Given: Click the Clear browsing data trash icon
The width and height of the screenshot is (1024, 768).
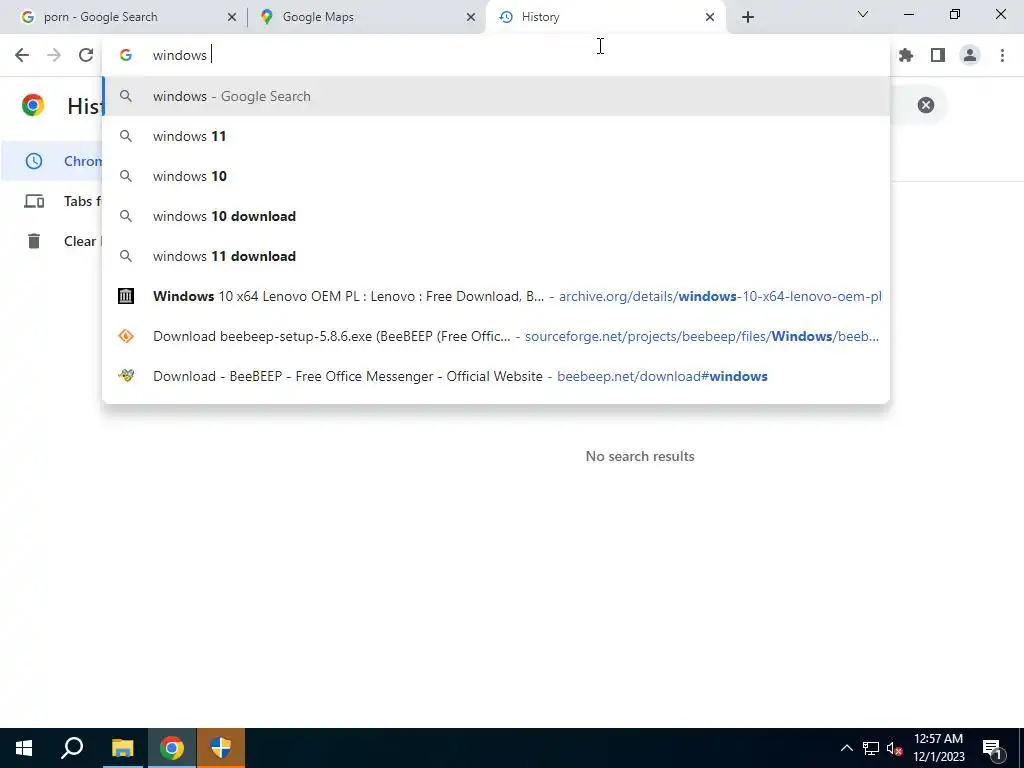Looking at the screenshot, I should tap(34, 241).
